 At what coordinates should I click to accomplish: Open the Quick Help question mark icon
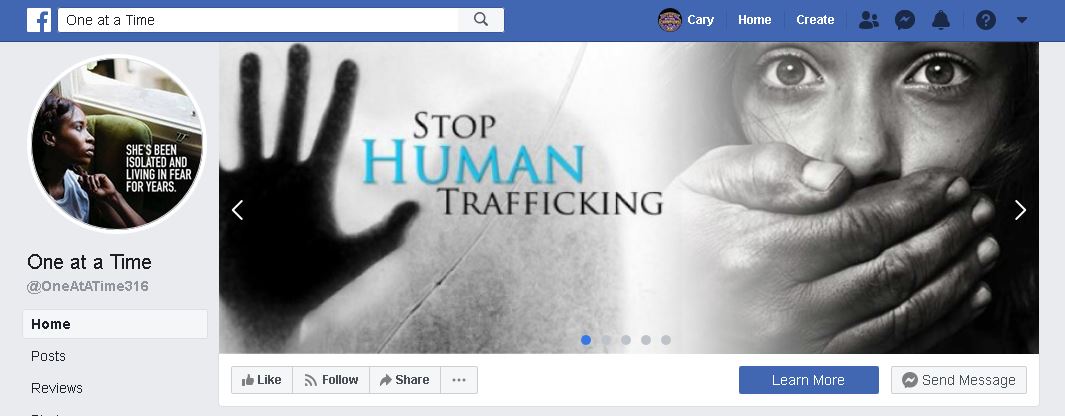986,20
